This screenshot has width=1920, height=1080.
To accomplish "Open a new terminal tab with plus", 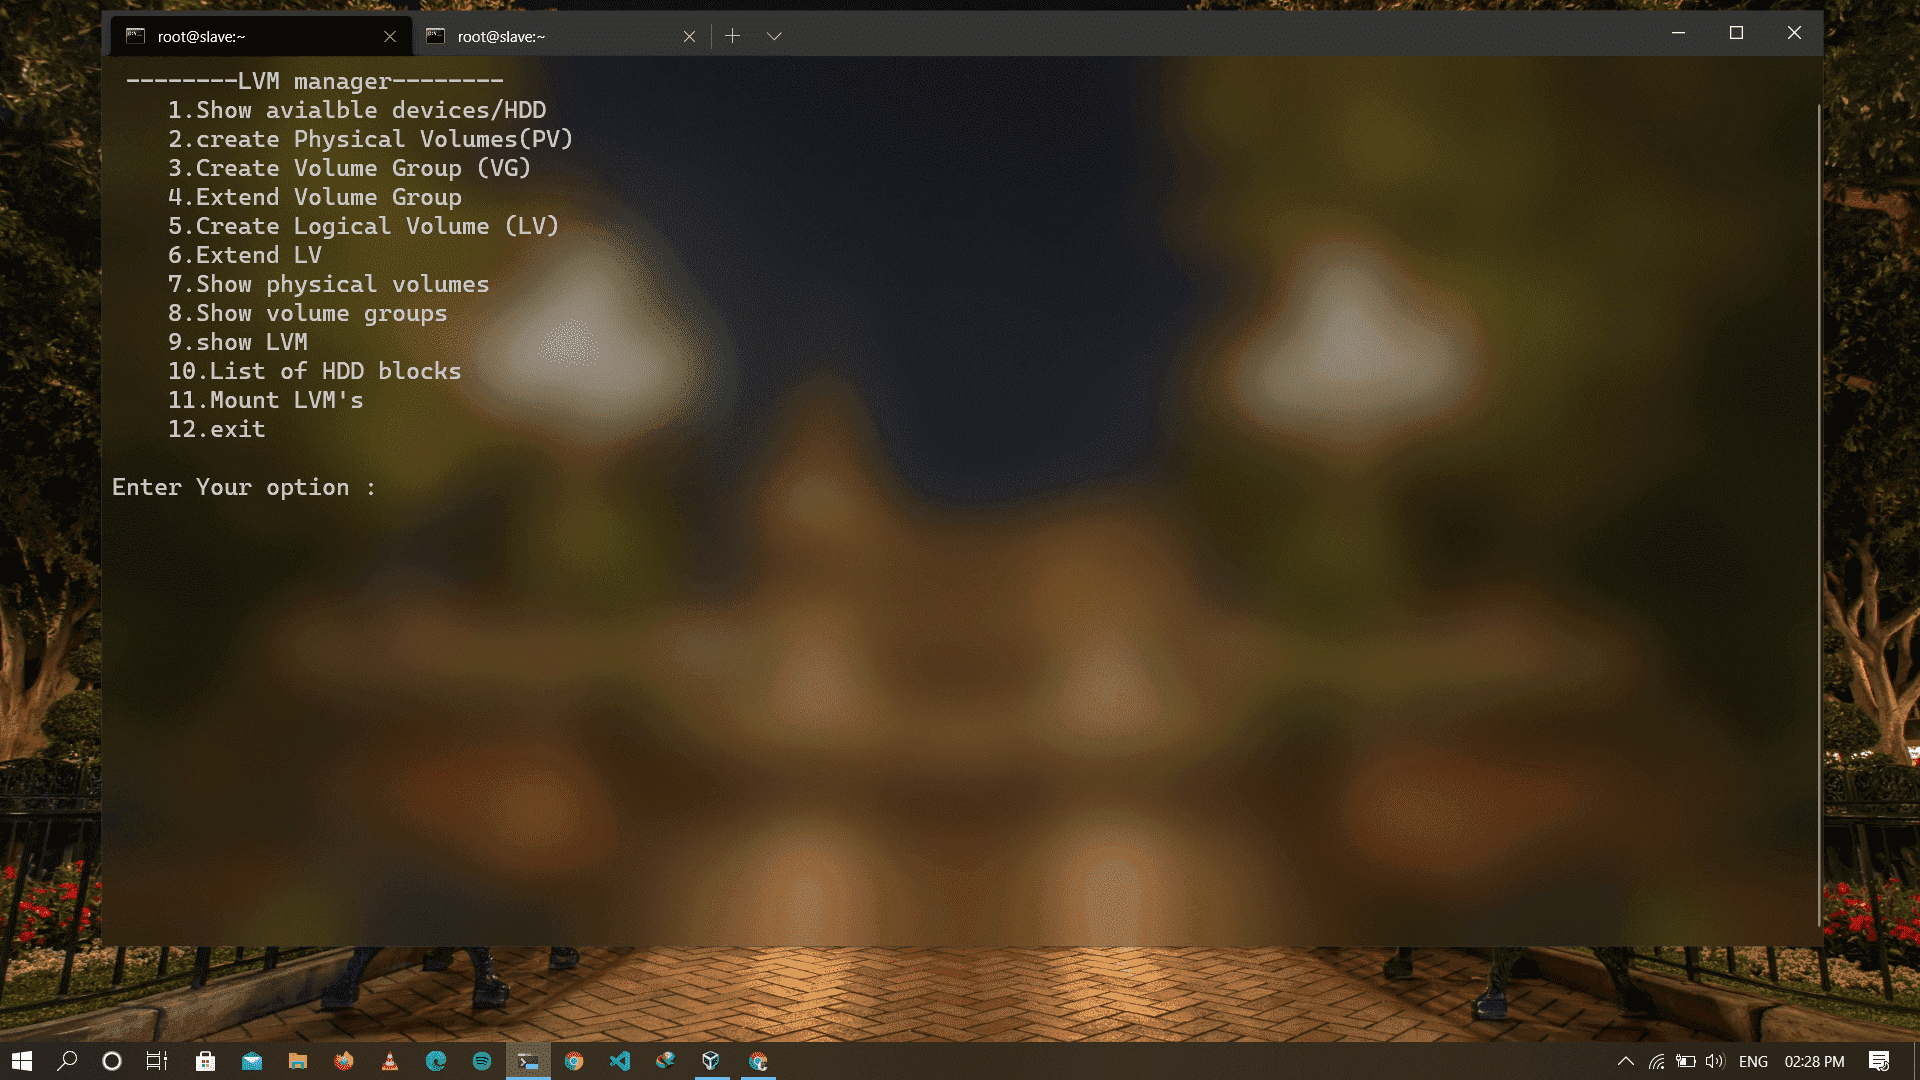I will (732, 36).
